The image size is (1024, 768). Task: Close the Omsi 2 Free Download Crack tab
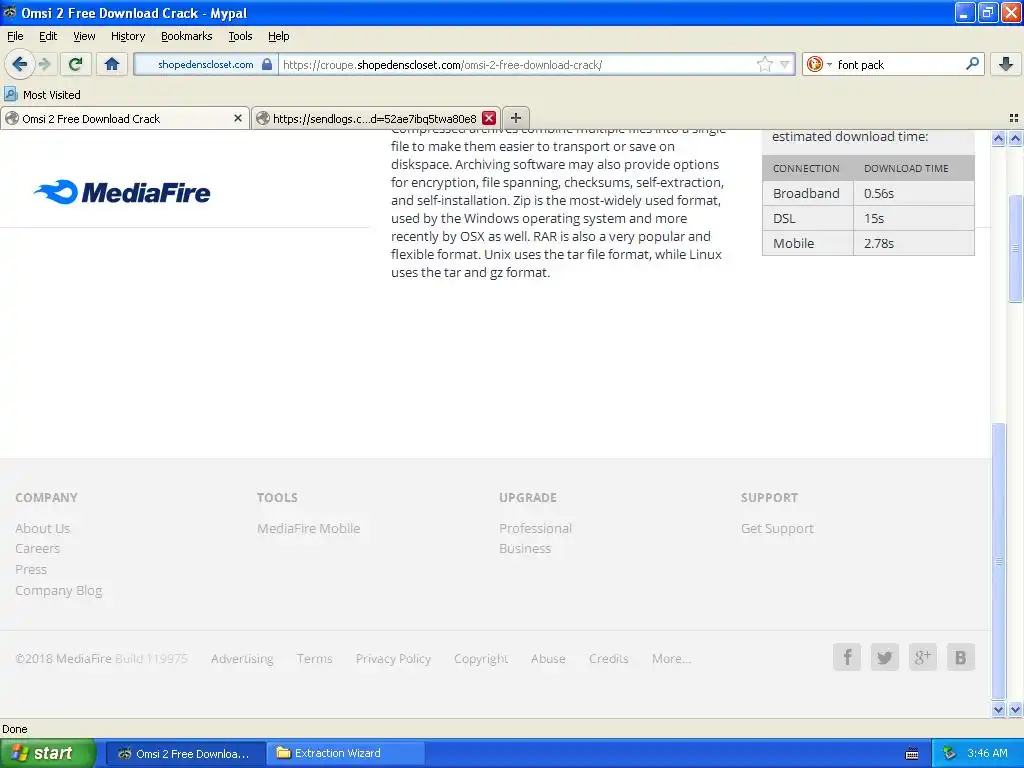(x=238, y=118)
